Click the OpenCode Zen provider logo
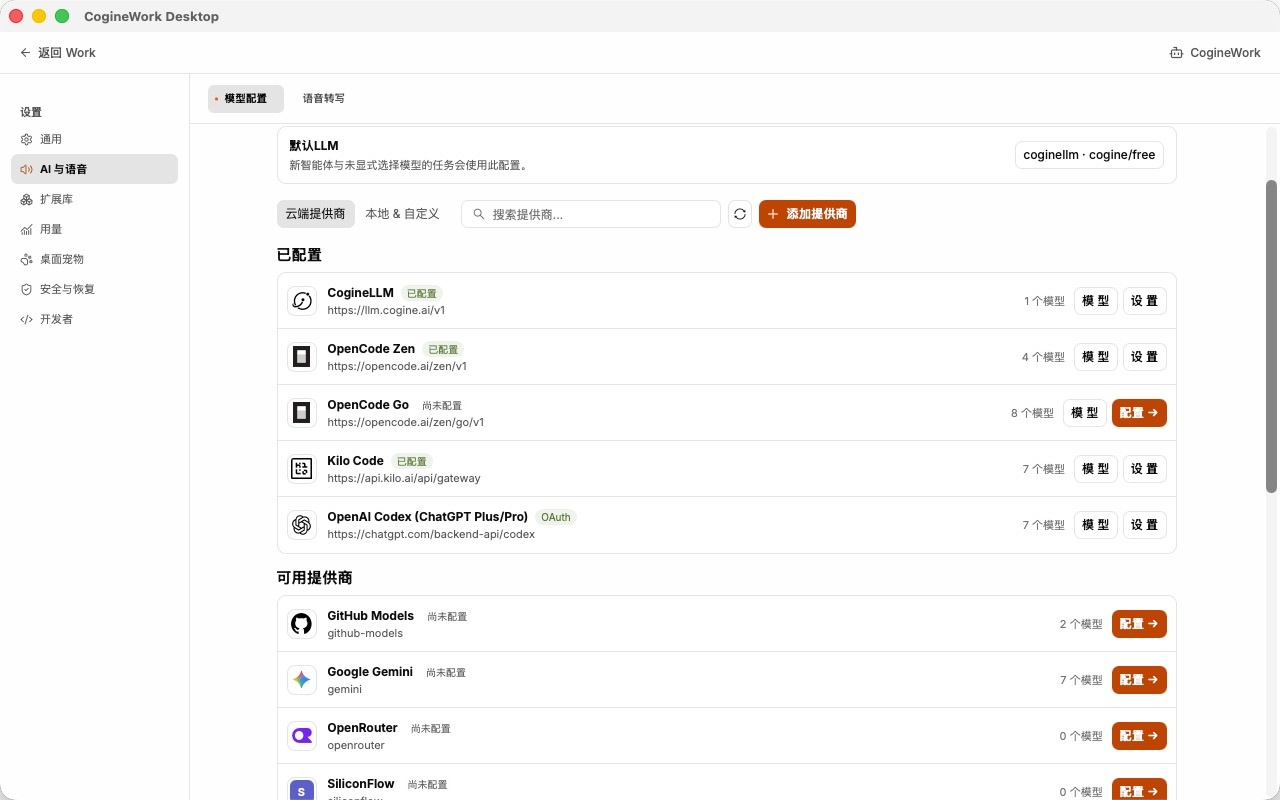Viewport: 1280px width, 800px height. click(302, 357)
